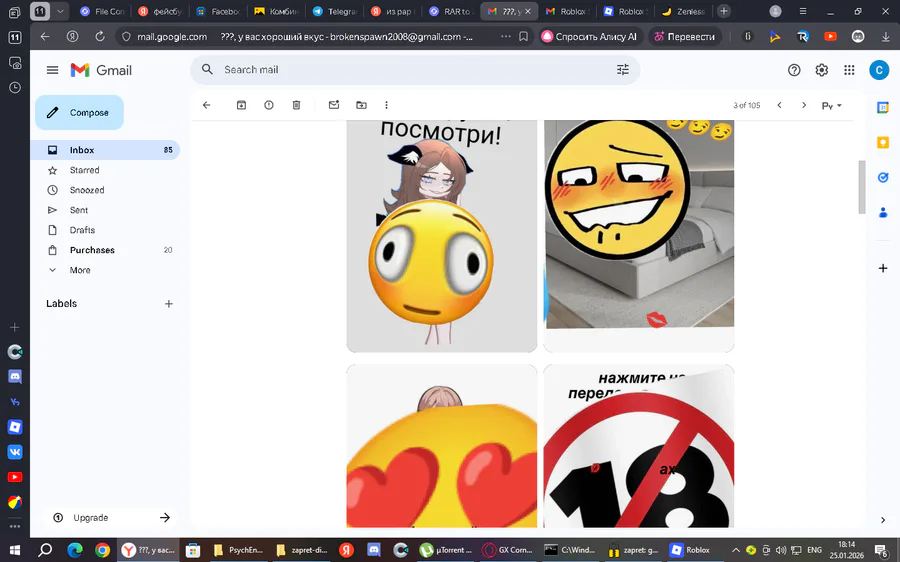The image size is (900, 562).
Task: Create a new label with plus icon
Action: pos(169,304)
